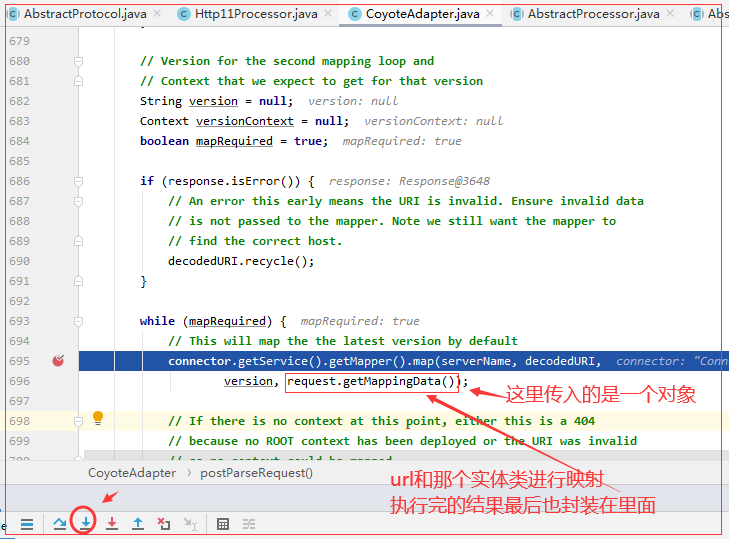Toggle fold end marker at line 689
This screenshot has height=539, width=729.
(79, 241)
